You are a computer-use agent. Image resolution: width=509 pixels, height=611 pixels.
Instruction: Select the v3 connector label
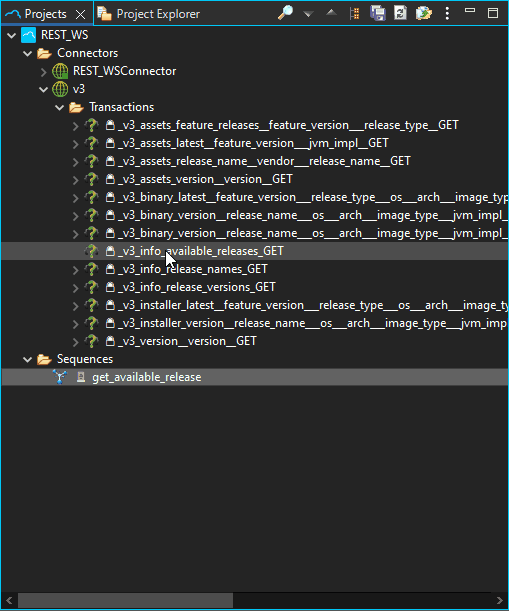pos(79,89)
